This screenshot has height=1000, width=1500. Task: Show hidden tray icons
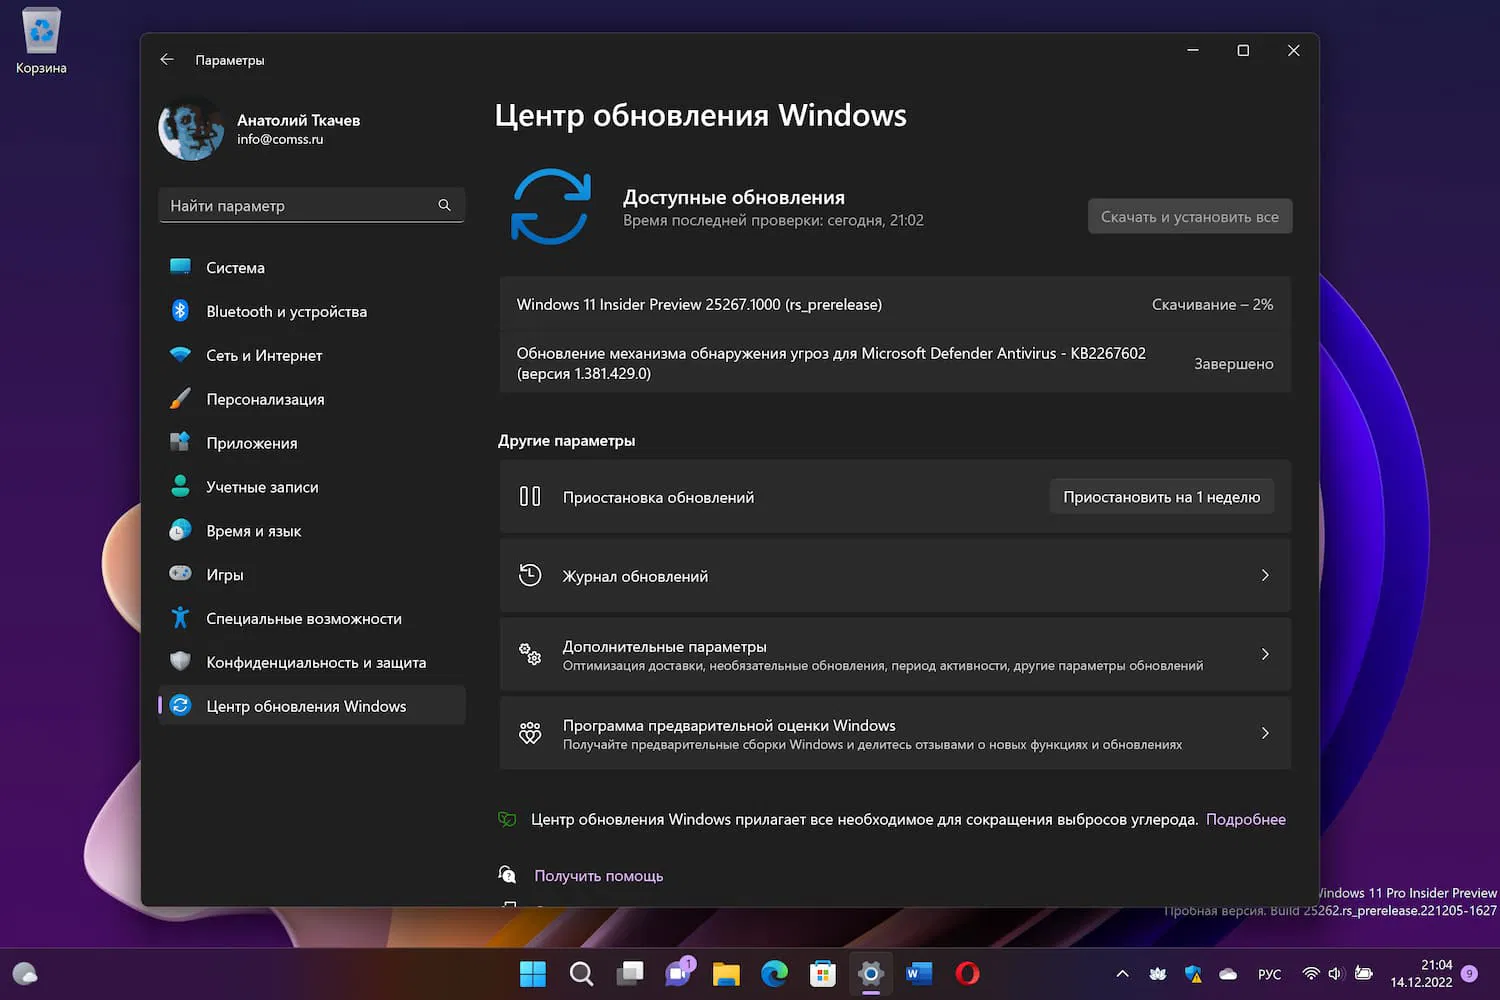click(x=1122, y=973)
